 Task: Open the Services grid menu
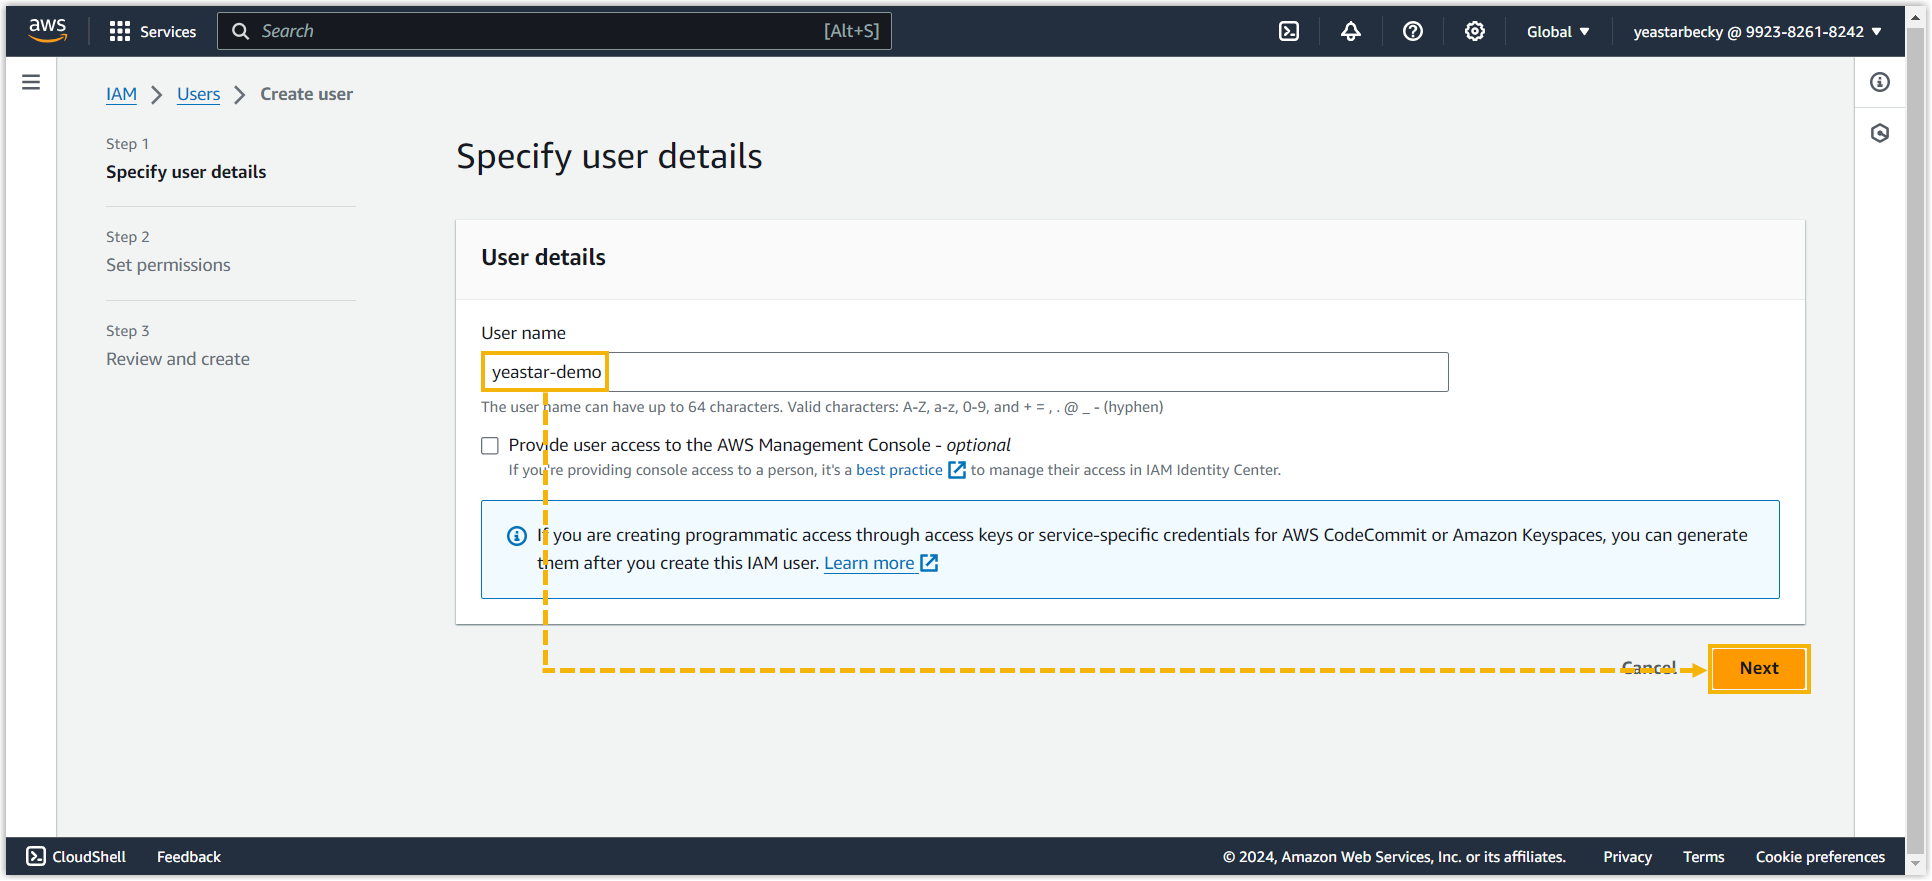(x=152, y=31)
